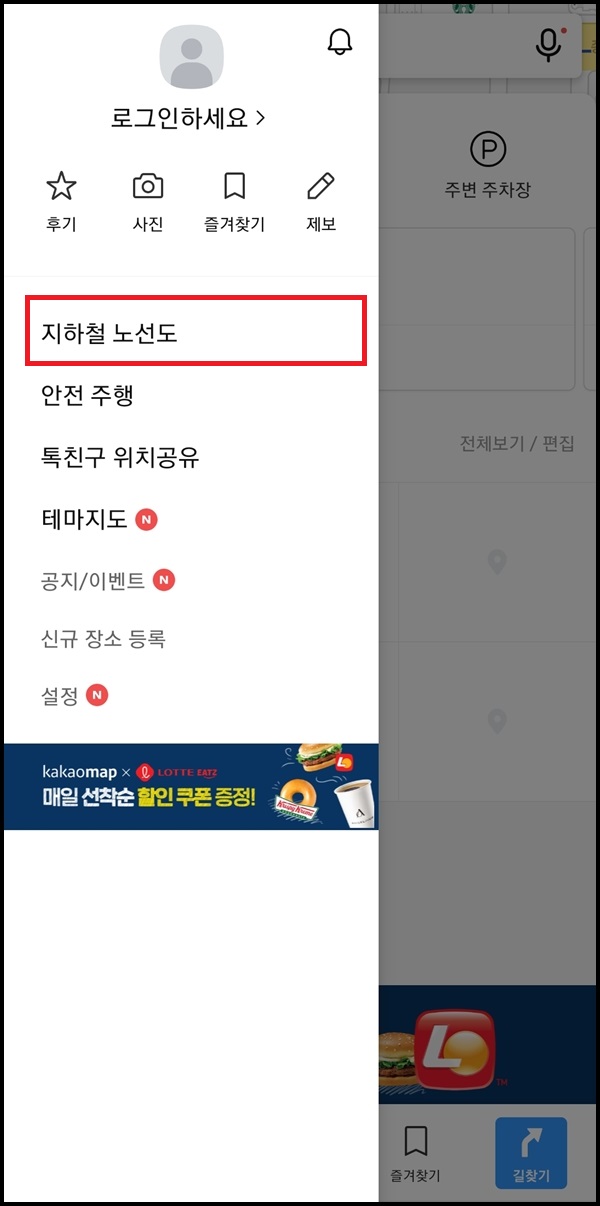Tap the microphone voice search icon
600x1206 pixels.
[549, 45]
